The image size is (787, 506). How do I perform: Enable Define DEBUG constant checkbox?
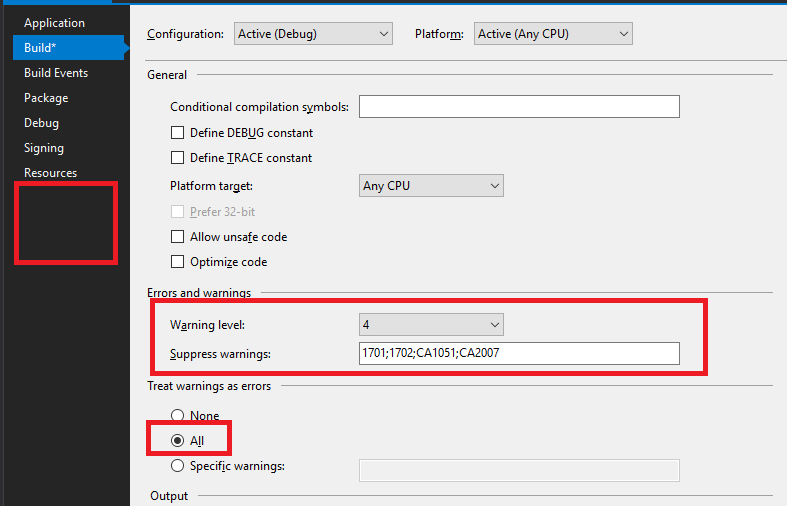(178, 133)
